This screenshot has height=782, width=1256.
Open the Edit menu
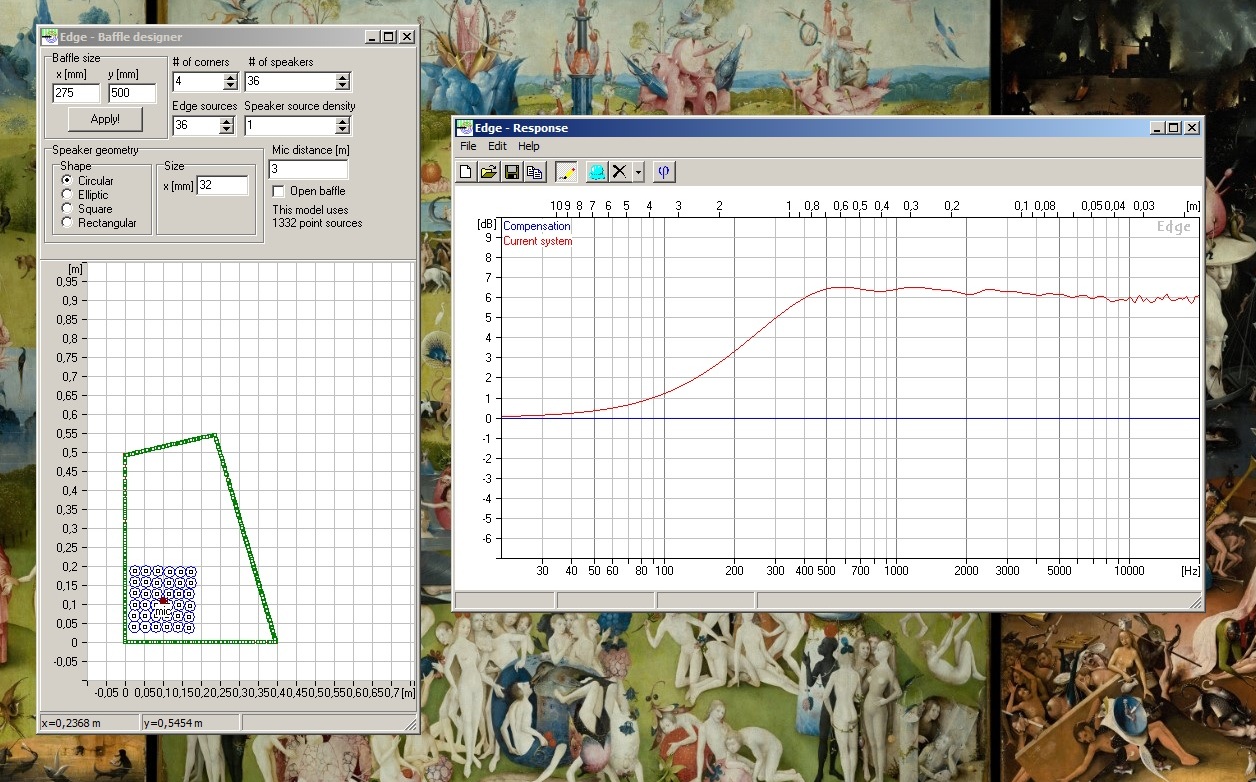[497, 146]
